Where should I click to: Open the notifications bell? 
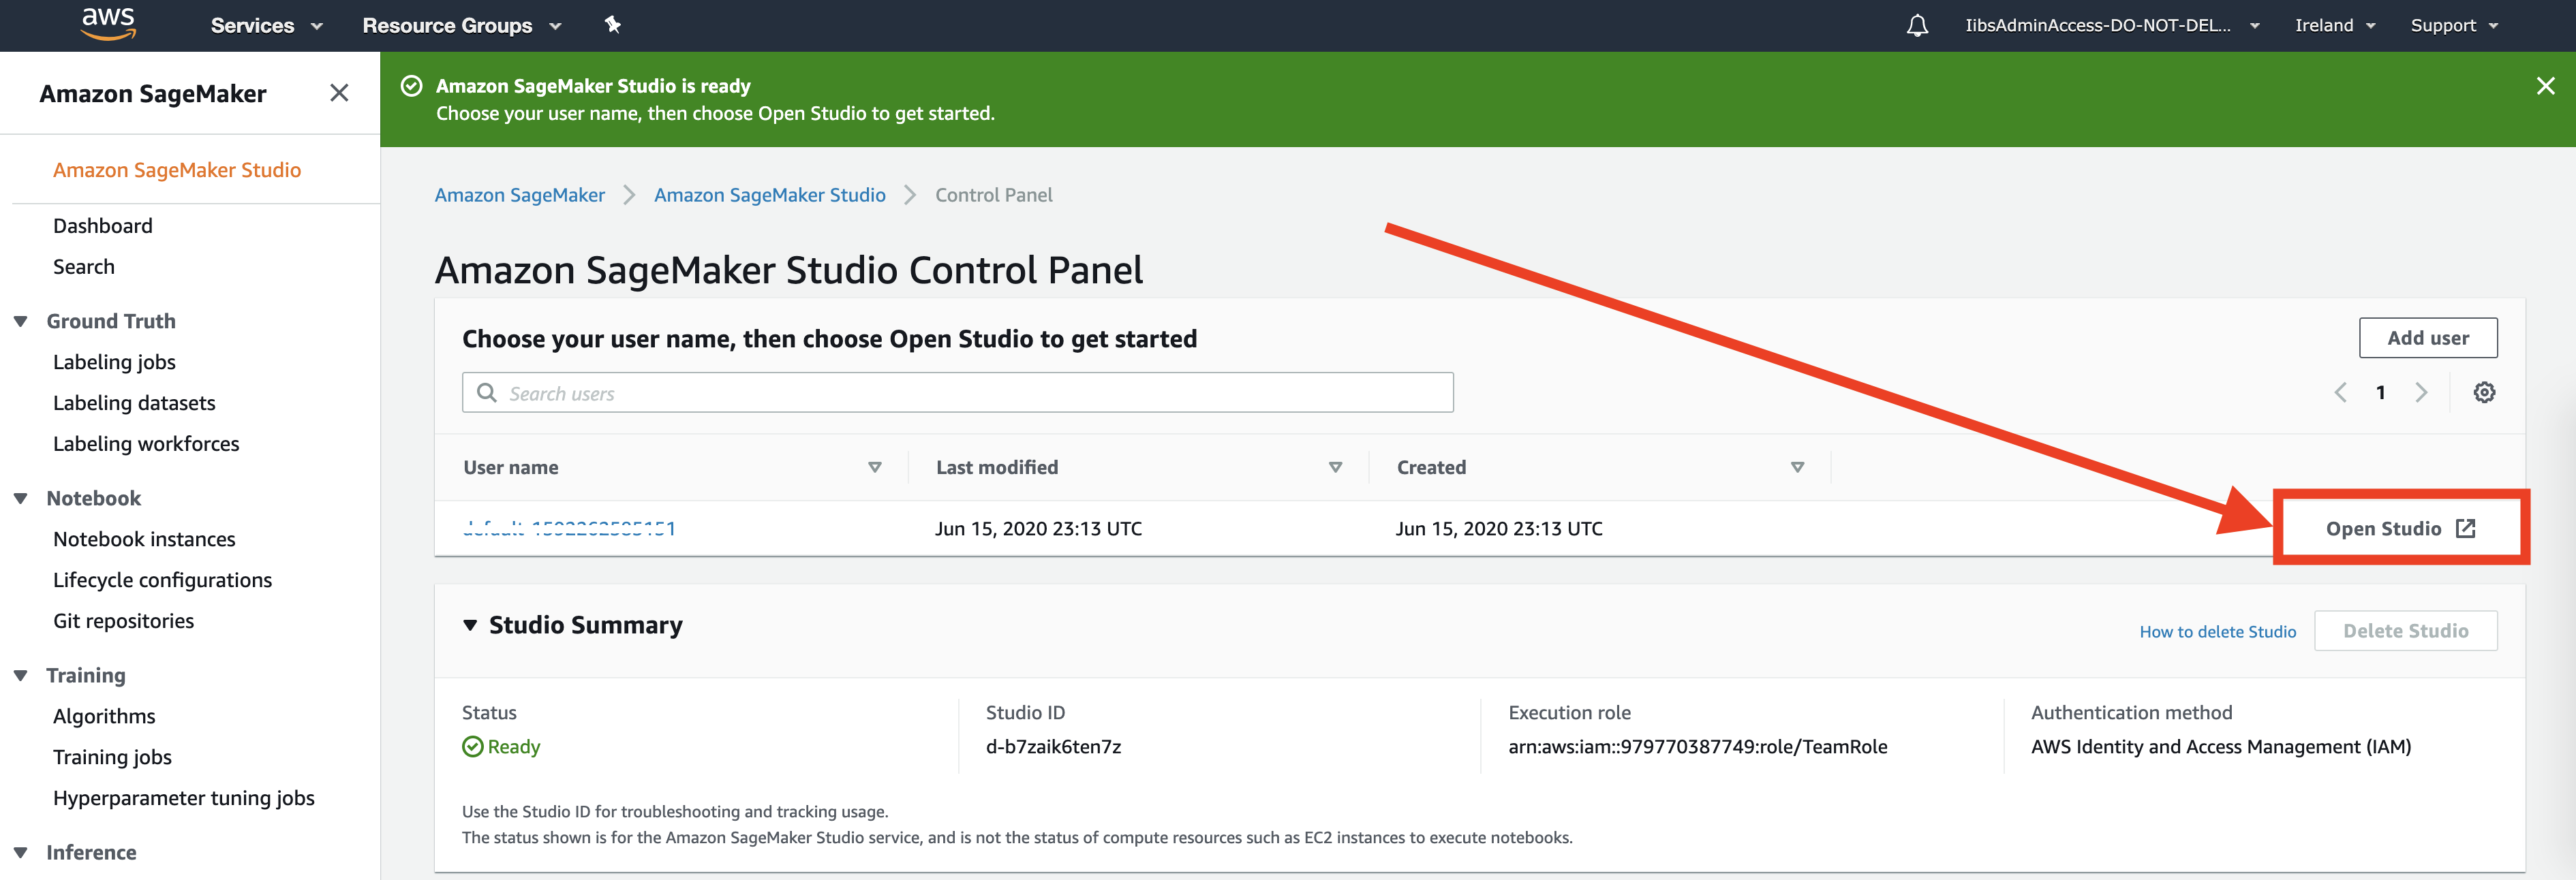click(x=1916, y=26)
